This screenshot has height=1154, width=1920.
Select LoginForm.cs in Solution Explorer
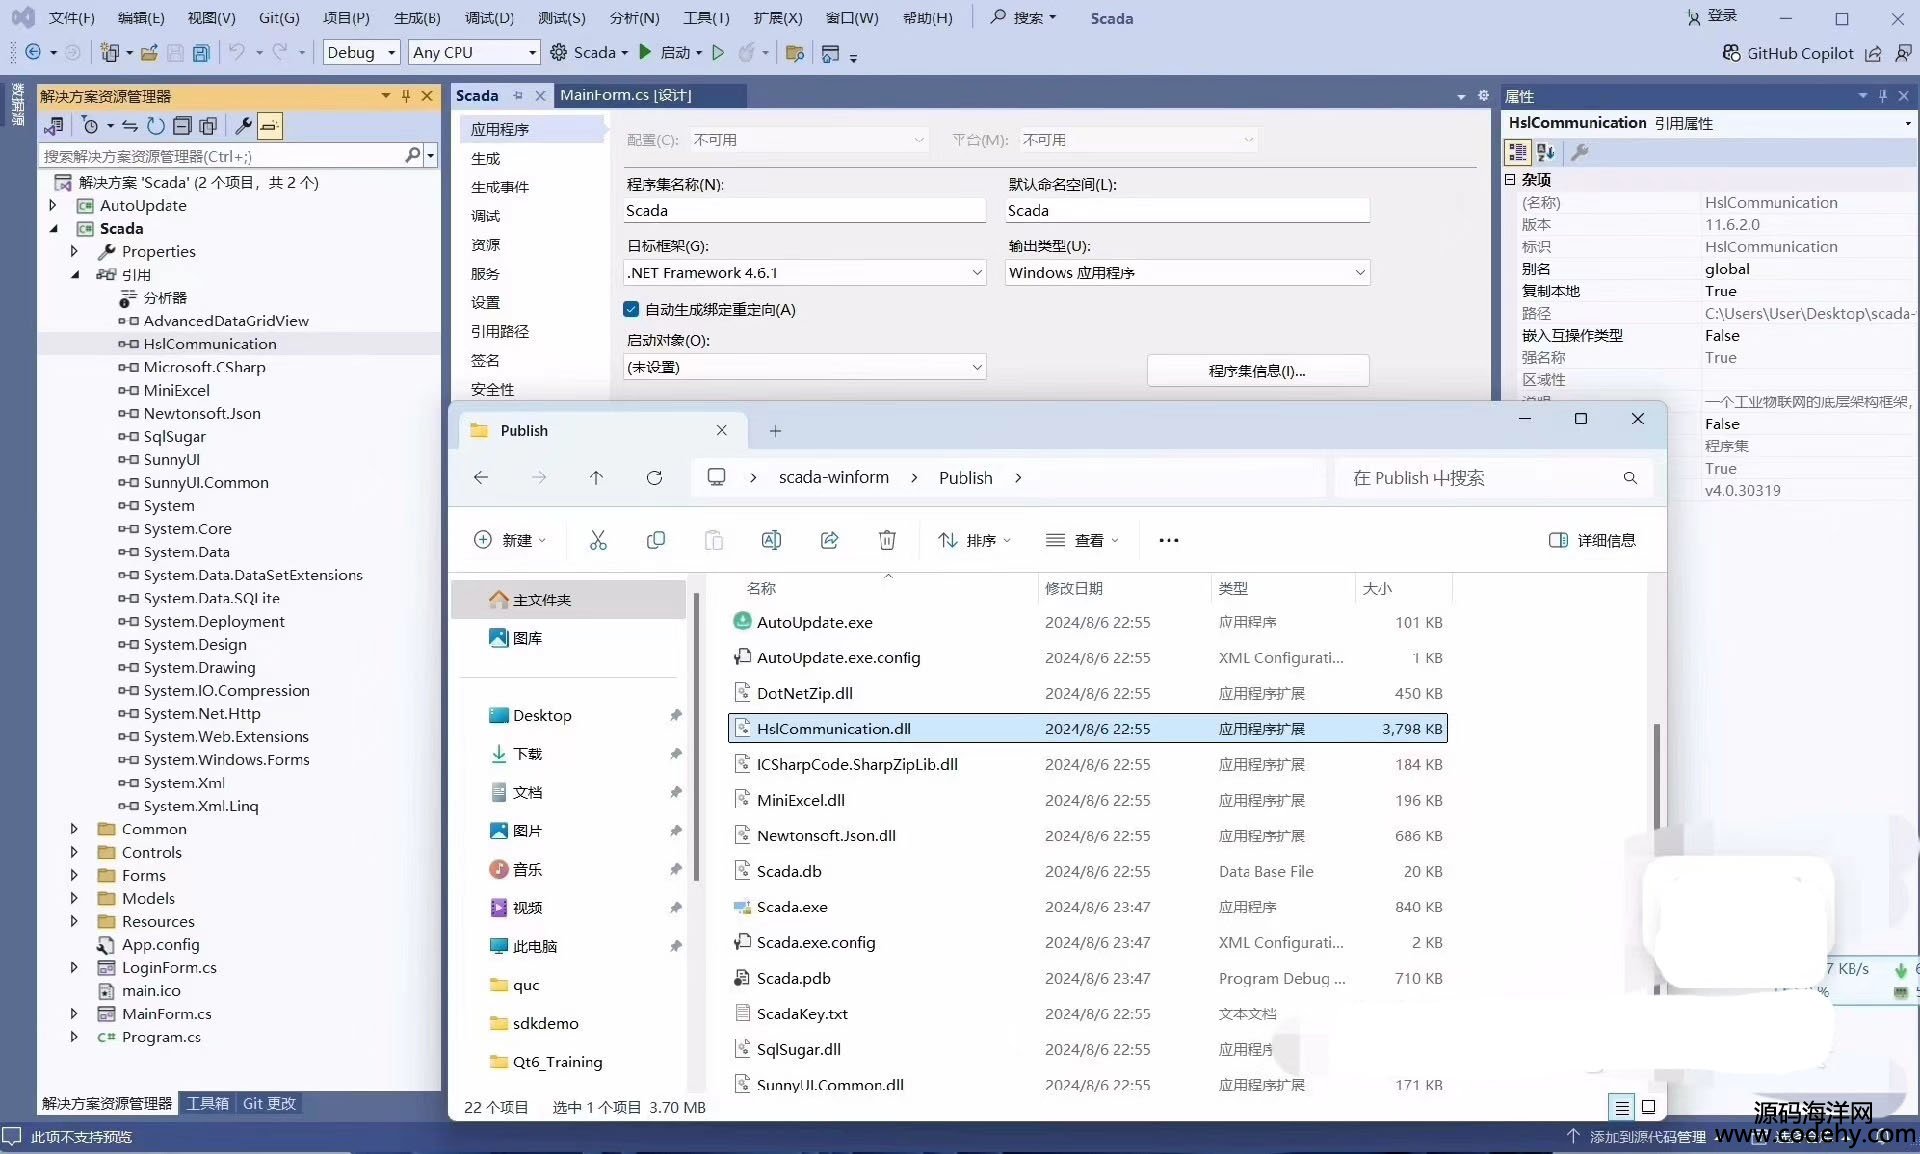pos(169,967)
